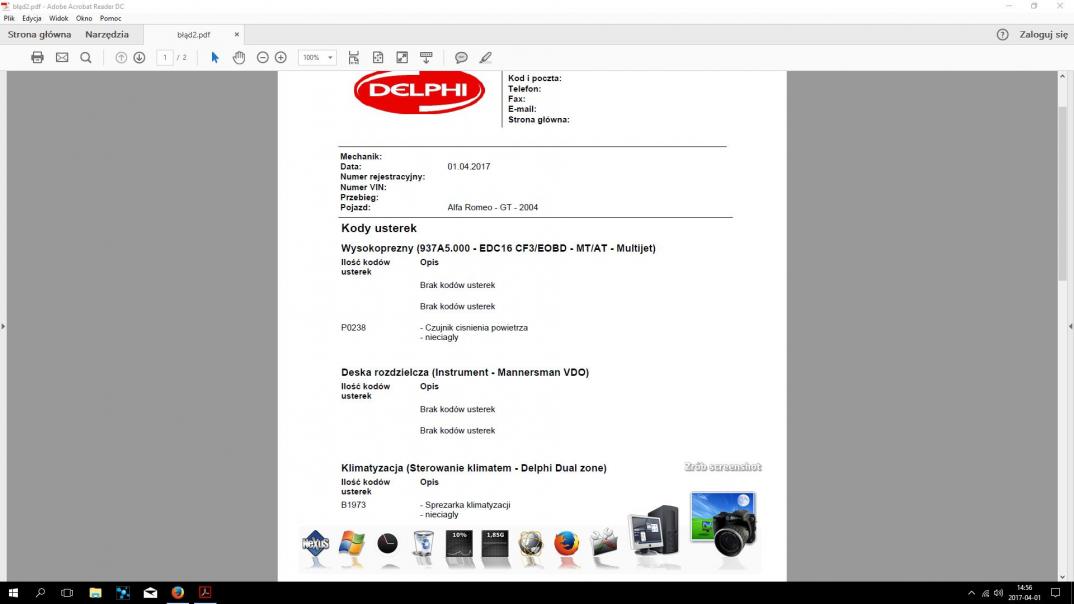Activate the hand pan tool

238,58
